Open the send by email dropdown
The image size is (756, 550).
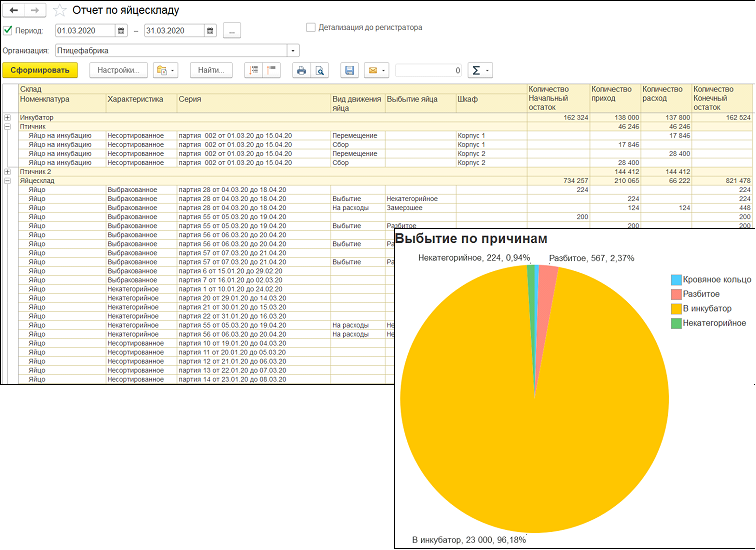[x=377, y=71]
